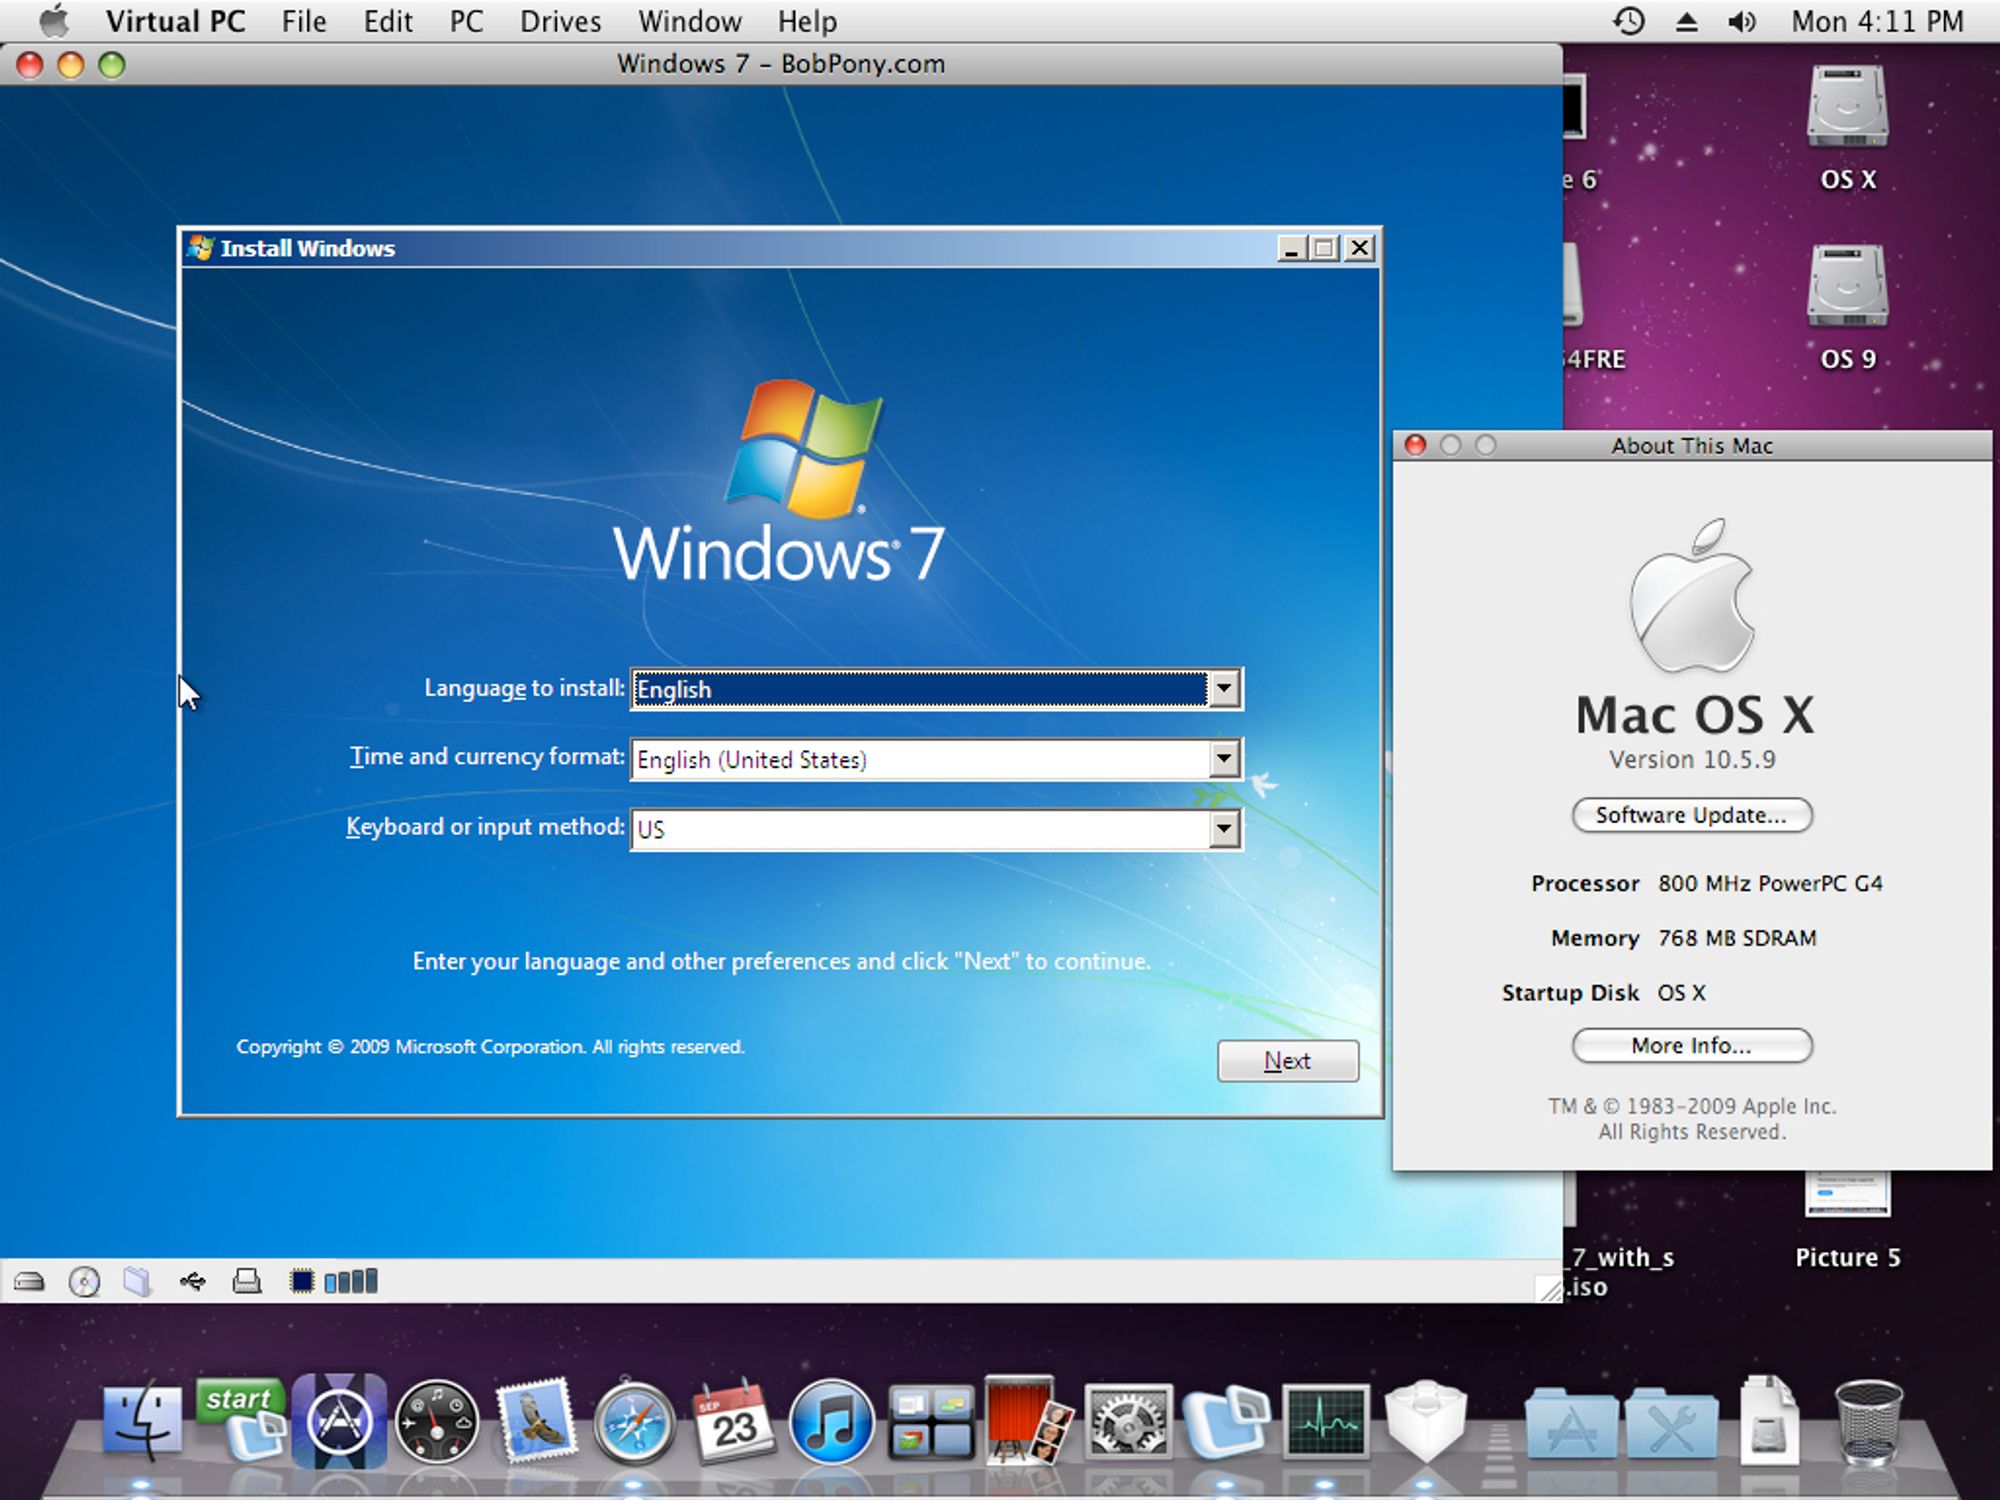The height and width of the screenshot is (1500, 2000).
Task: Click the Windows flag icon in Install Windows title
Action: point(201,248)
